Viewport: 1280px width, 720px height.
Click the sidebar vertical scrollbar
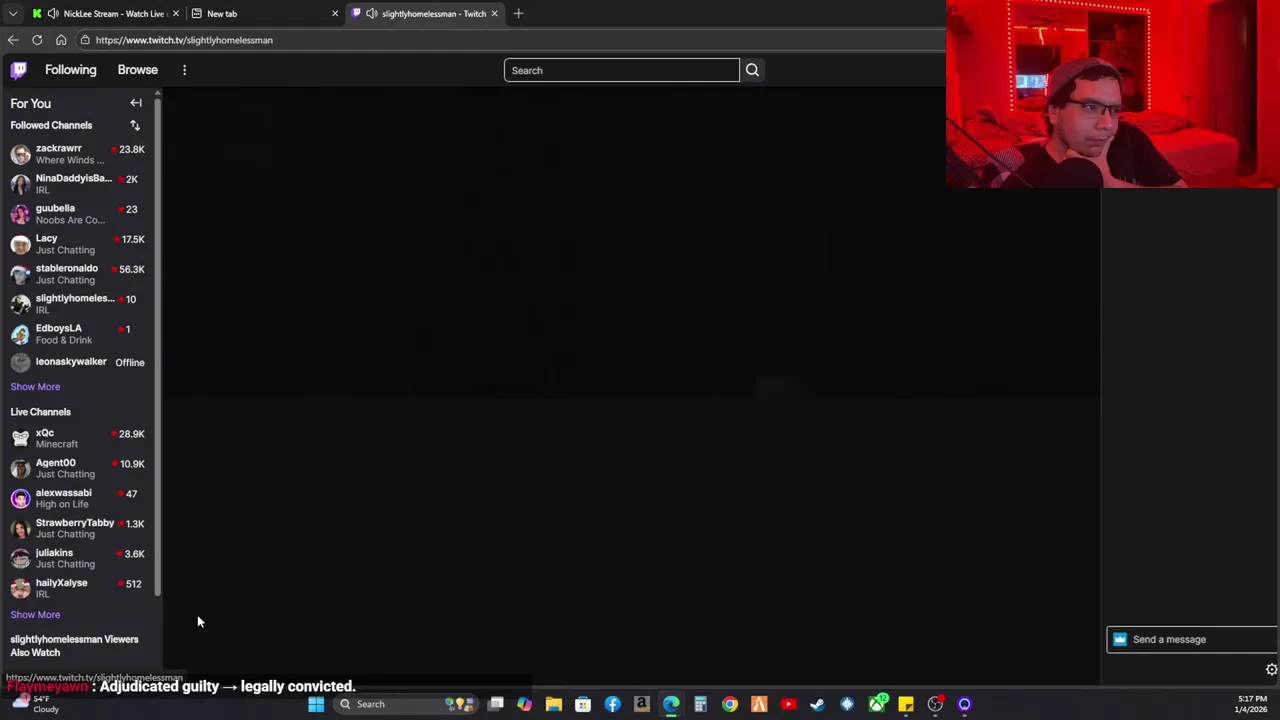(x=157, y=345)
